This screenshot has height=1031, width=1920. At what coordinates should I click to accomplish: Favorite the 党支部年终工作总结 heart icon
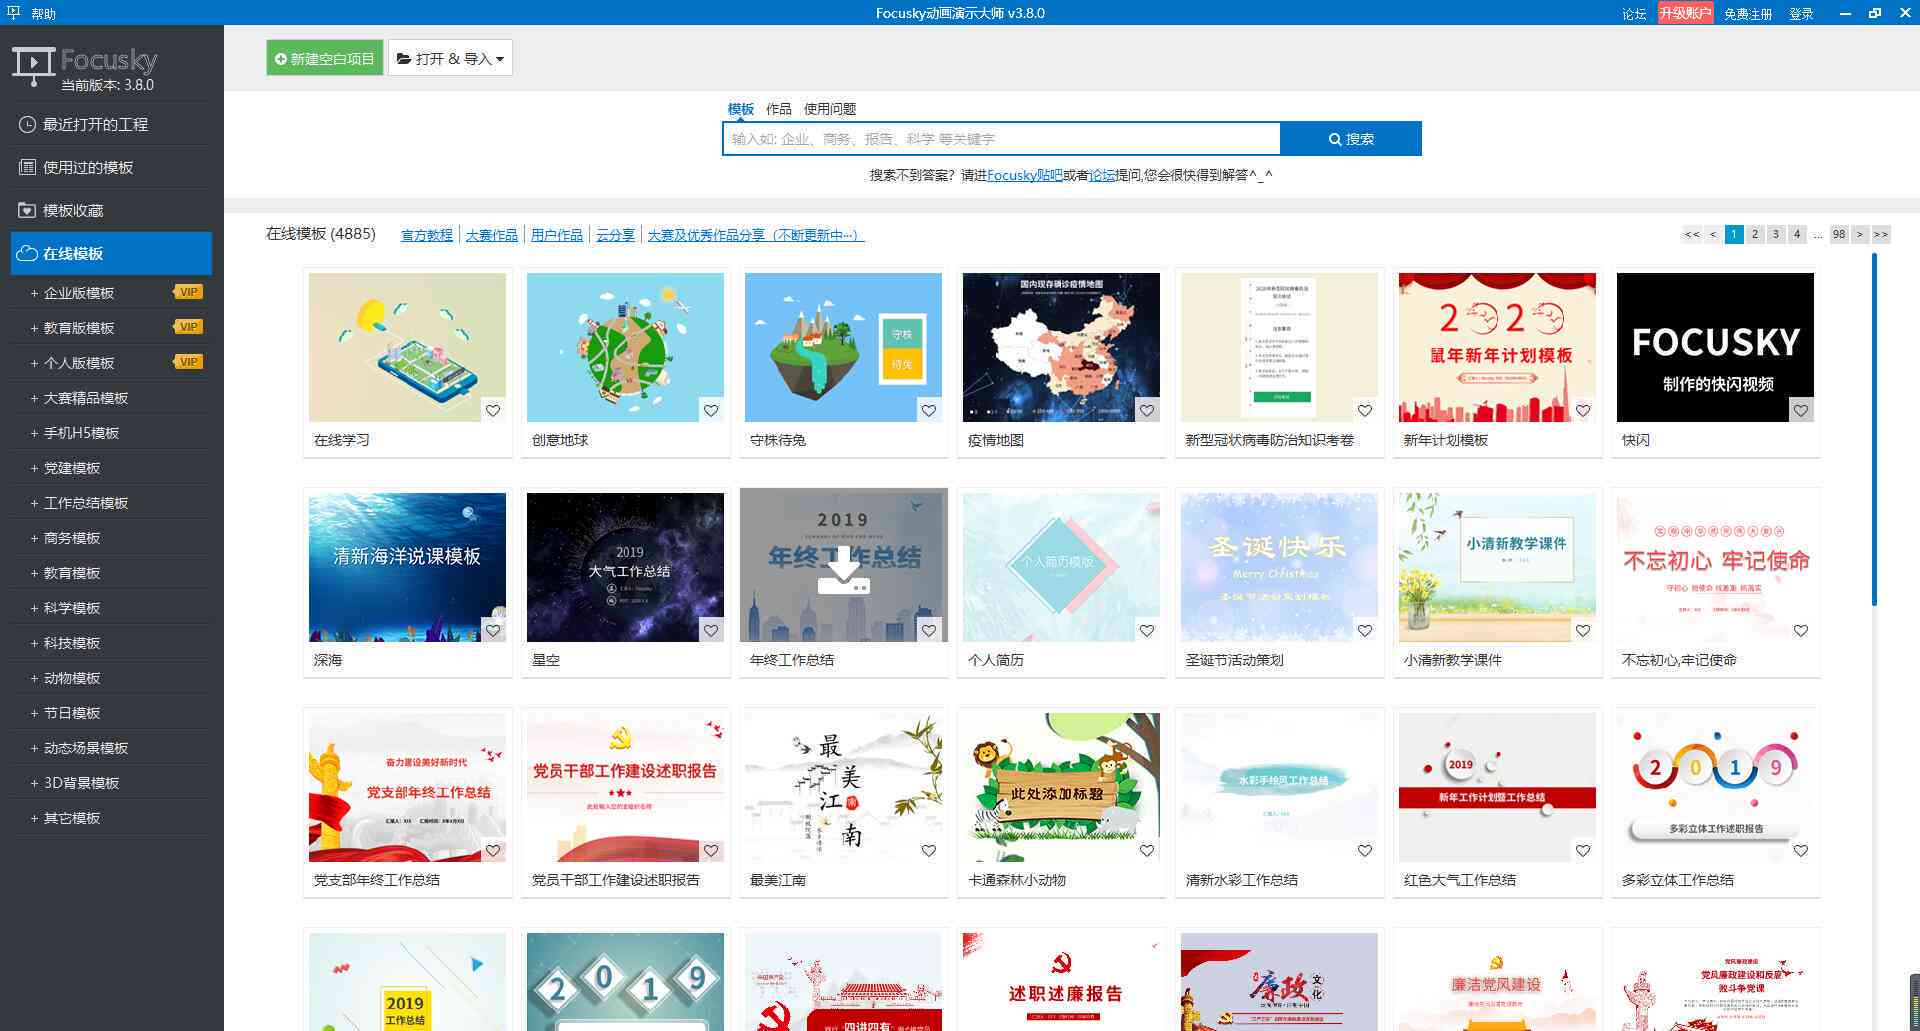click(x=493, y=850)
